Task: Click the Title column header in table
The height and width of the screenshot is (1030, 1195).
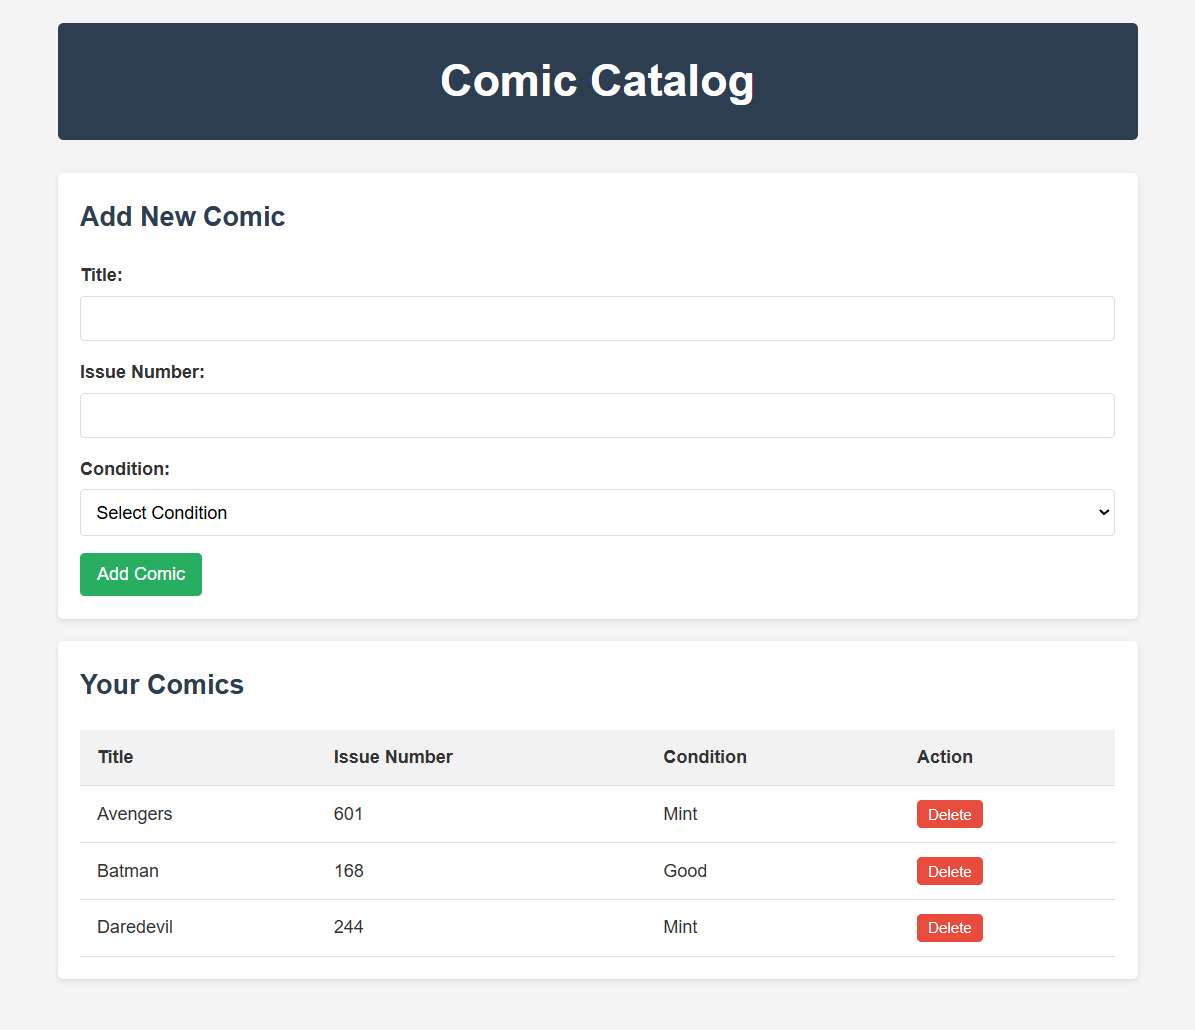Action: pos(116,757)
